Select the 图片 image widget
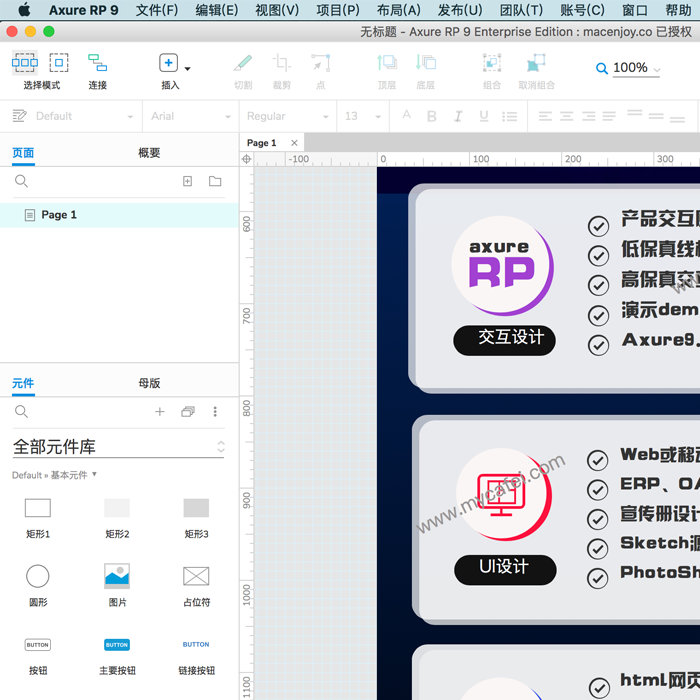Viewport: 700px width, 700px height. [x=117, y=586]
